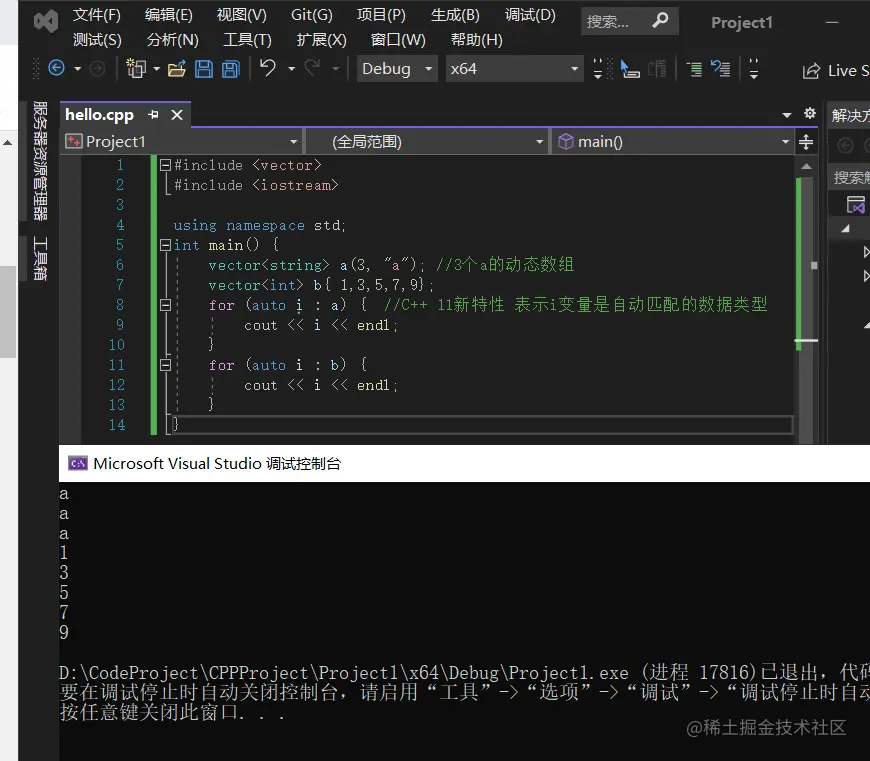Open the New Project dropdown arrow

(156, 69)
